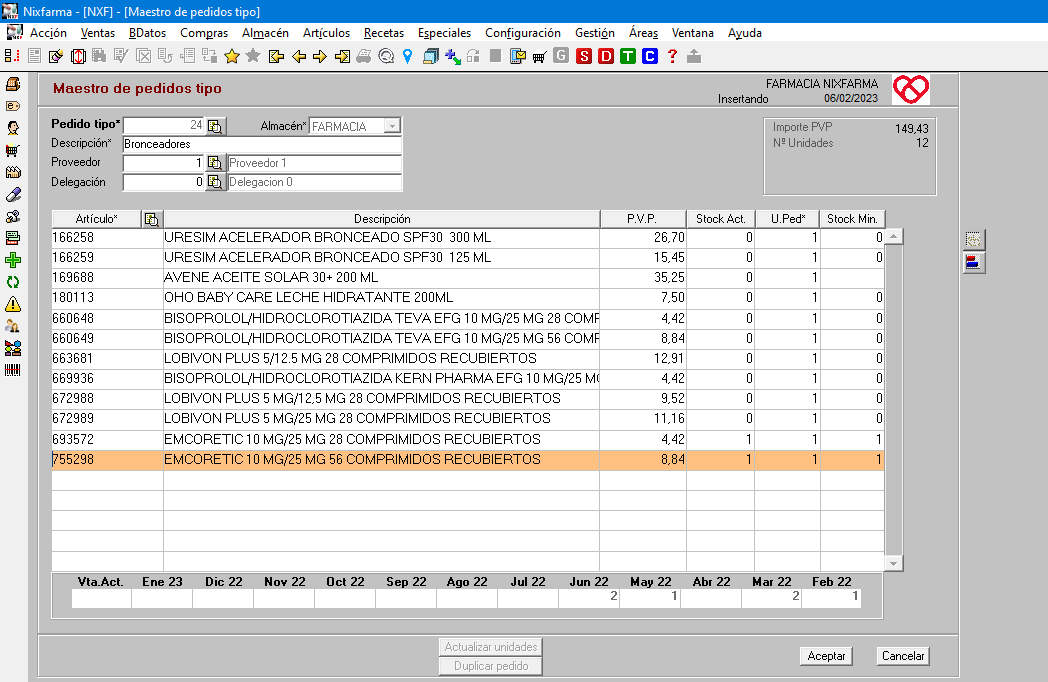Click the Proveedor code field
This screenshot has width=1048, height=682.
164,163
